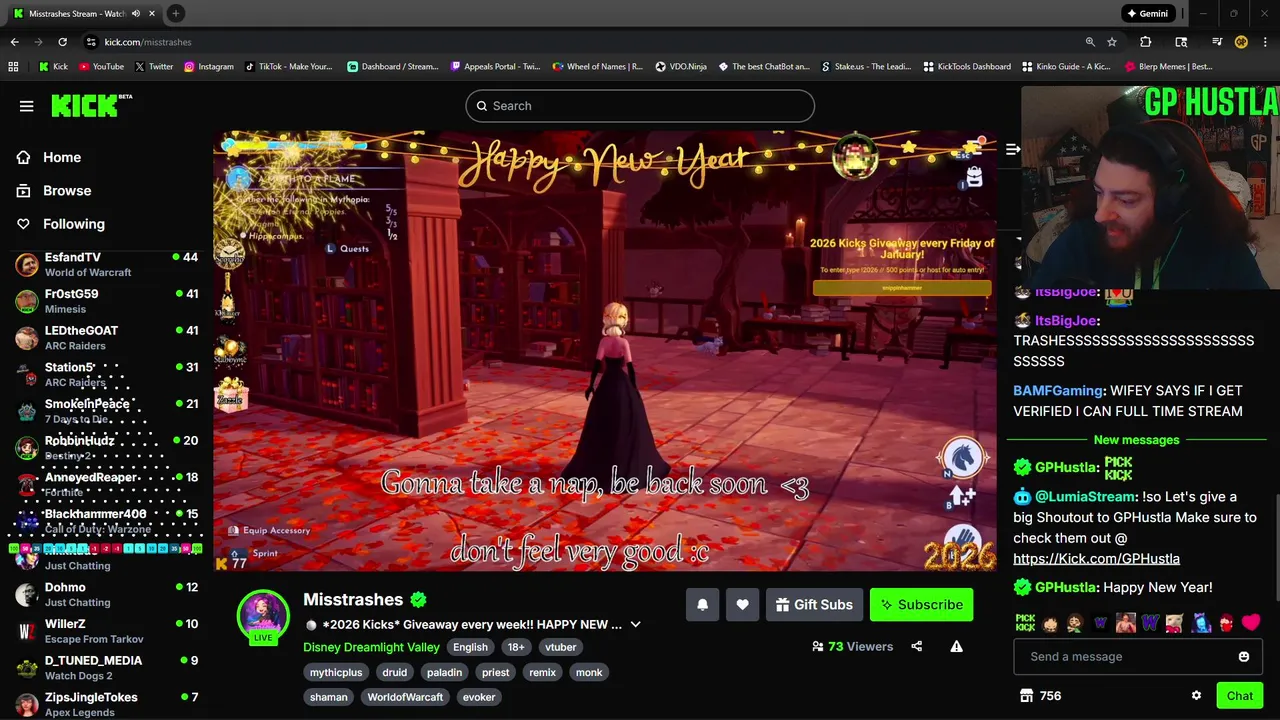Image resolution: width=1280 pixels, height=720 pixels.
Task: Reload the page
Action: click(x=62, y=42)
